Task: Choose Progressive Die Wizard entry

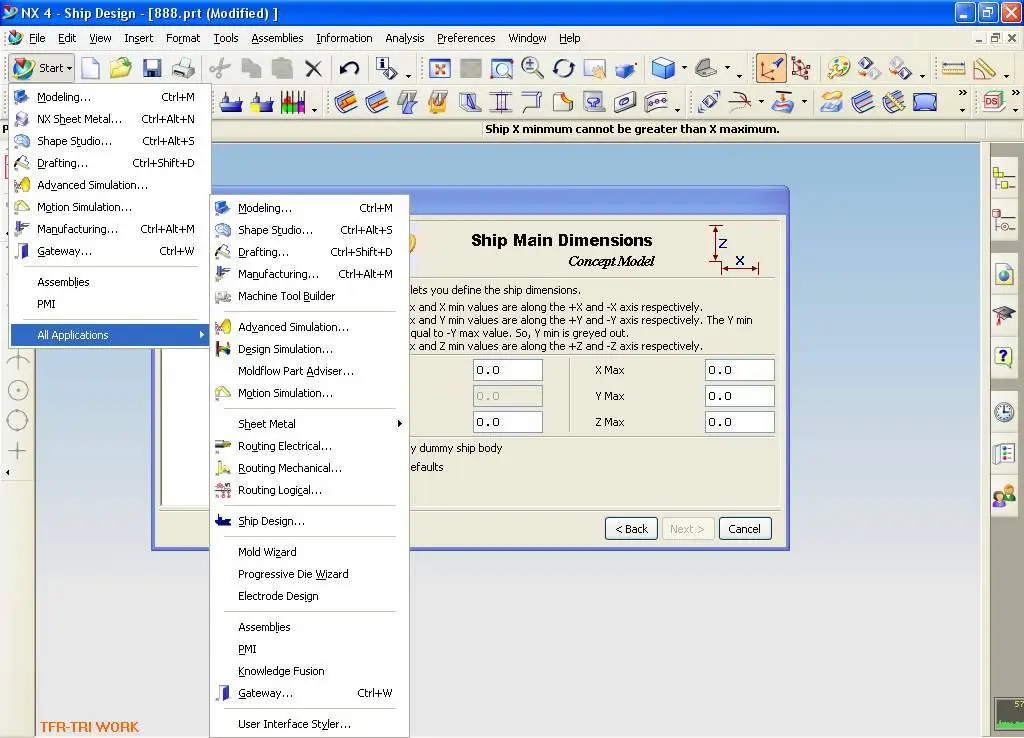Action: click(310, 574)
